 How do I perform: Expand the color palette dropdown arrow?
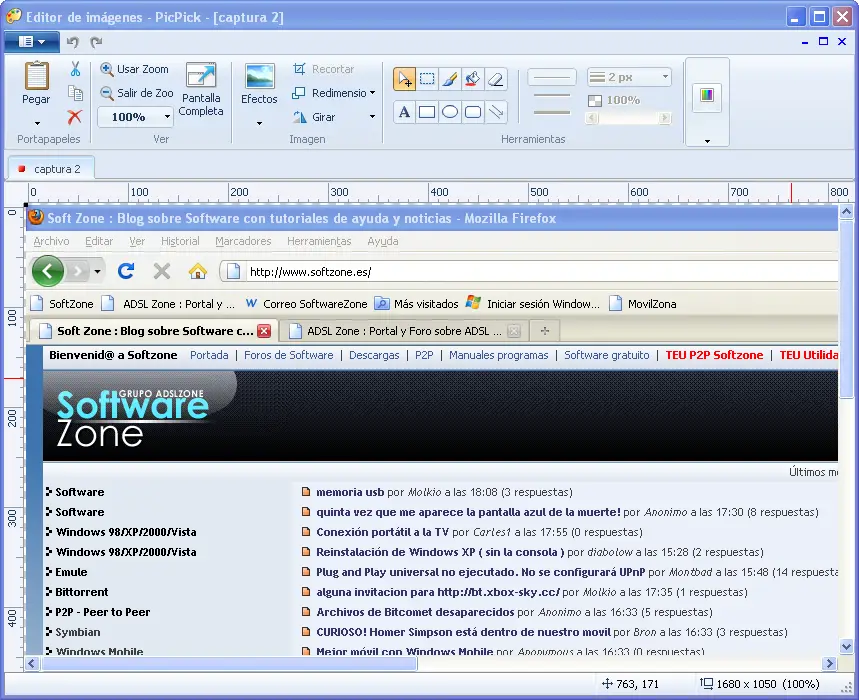pos(707,141)
